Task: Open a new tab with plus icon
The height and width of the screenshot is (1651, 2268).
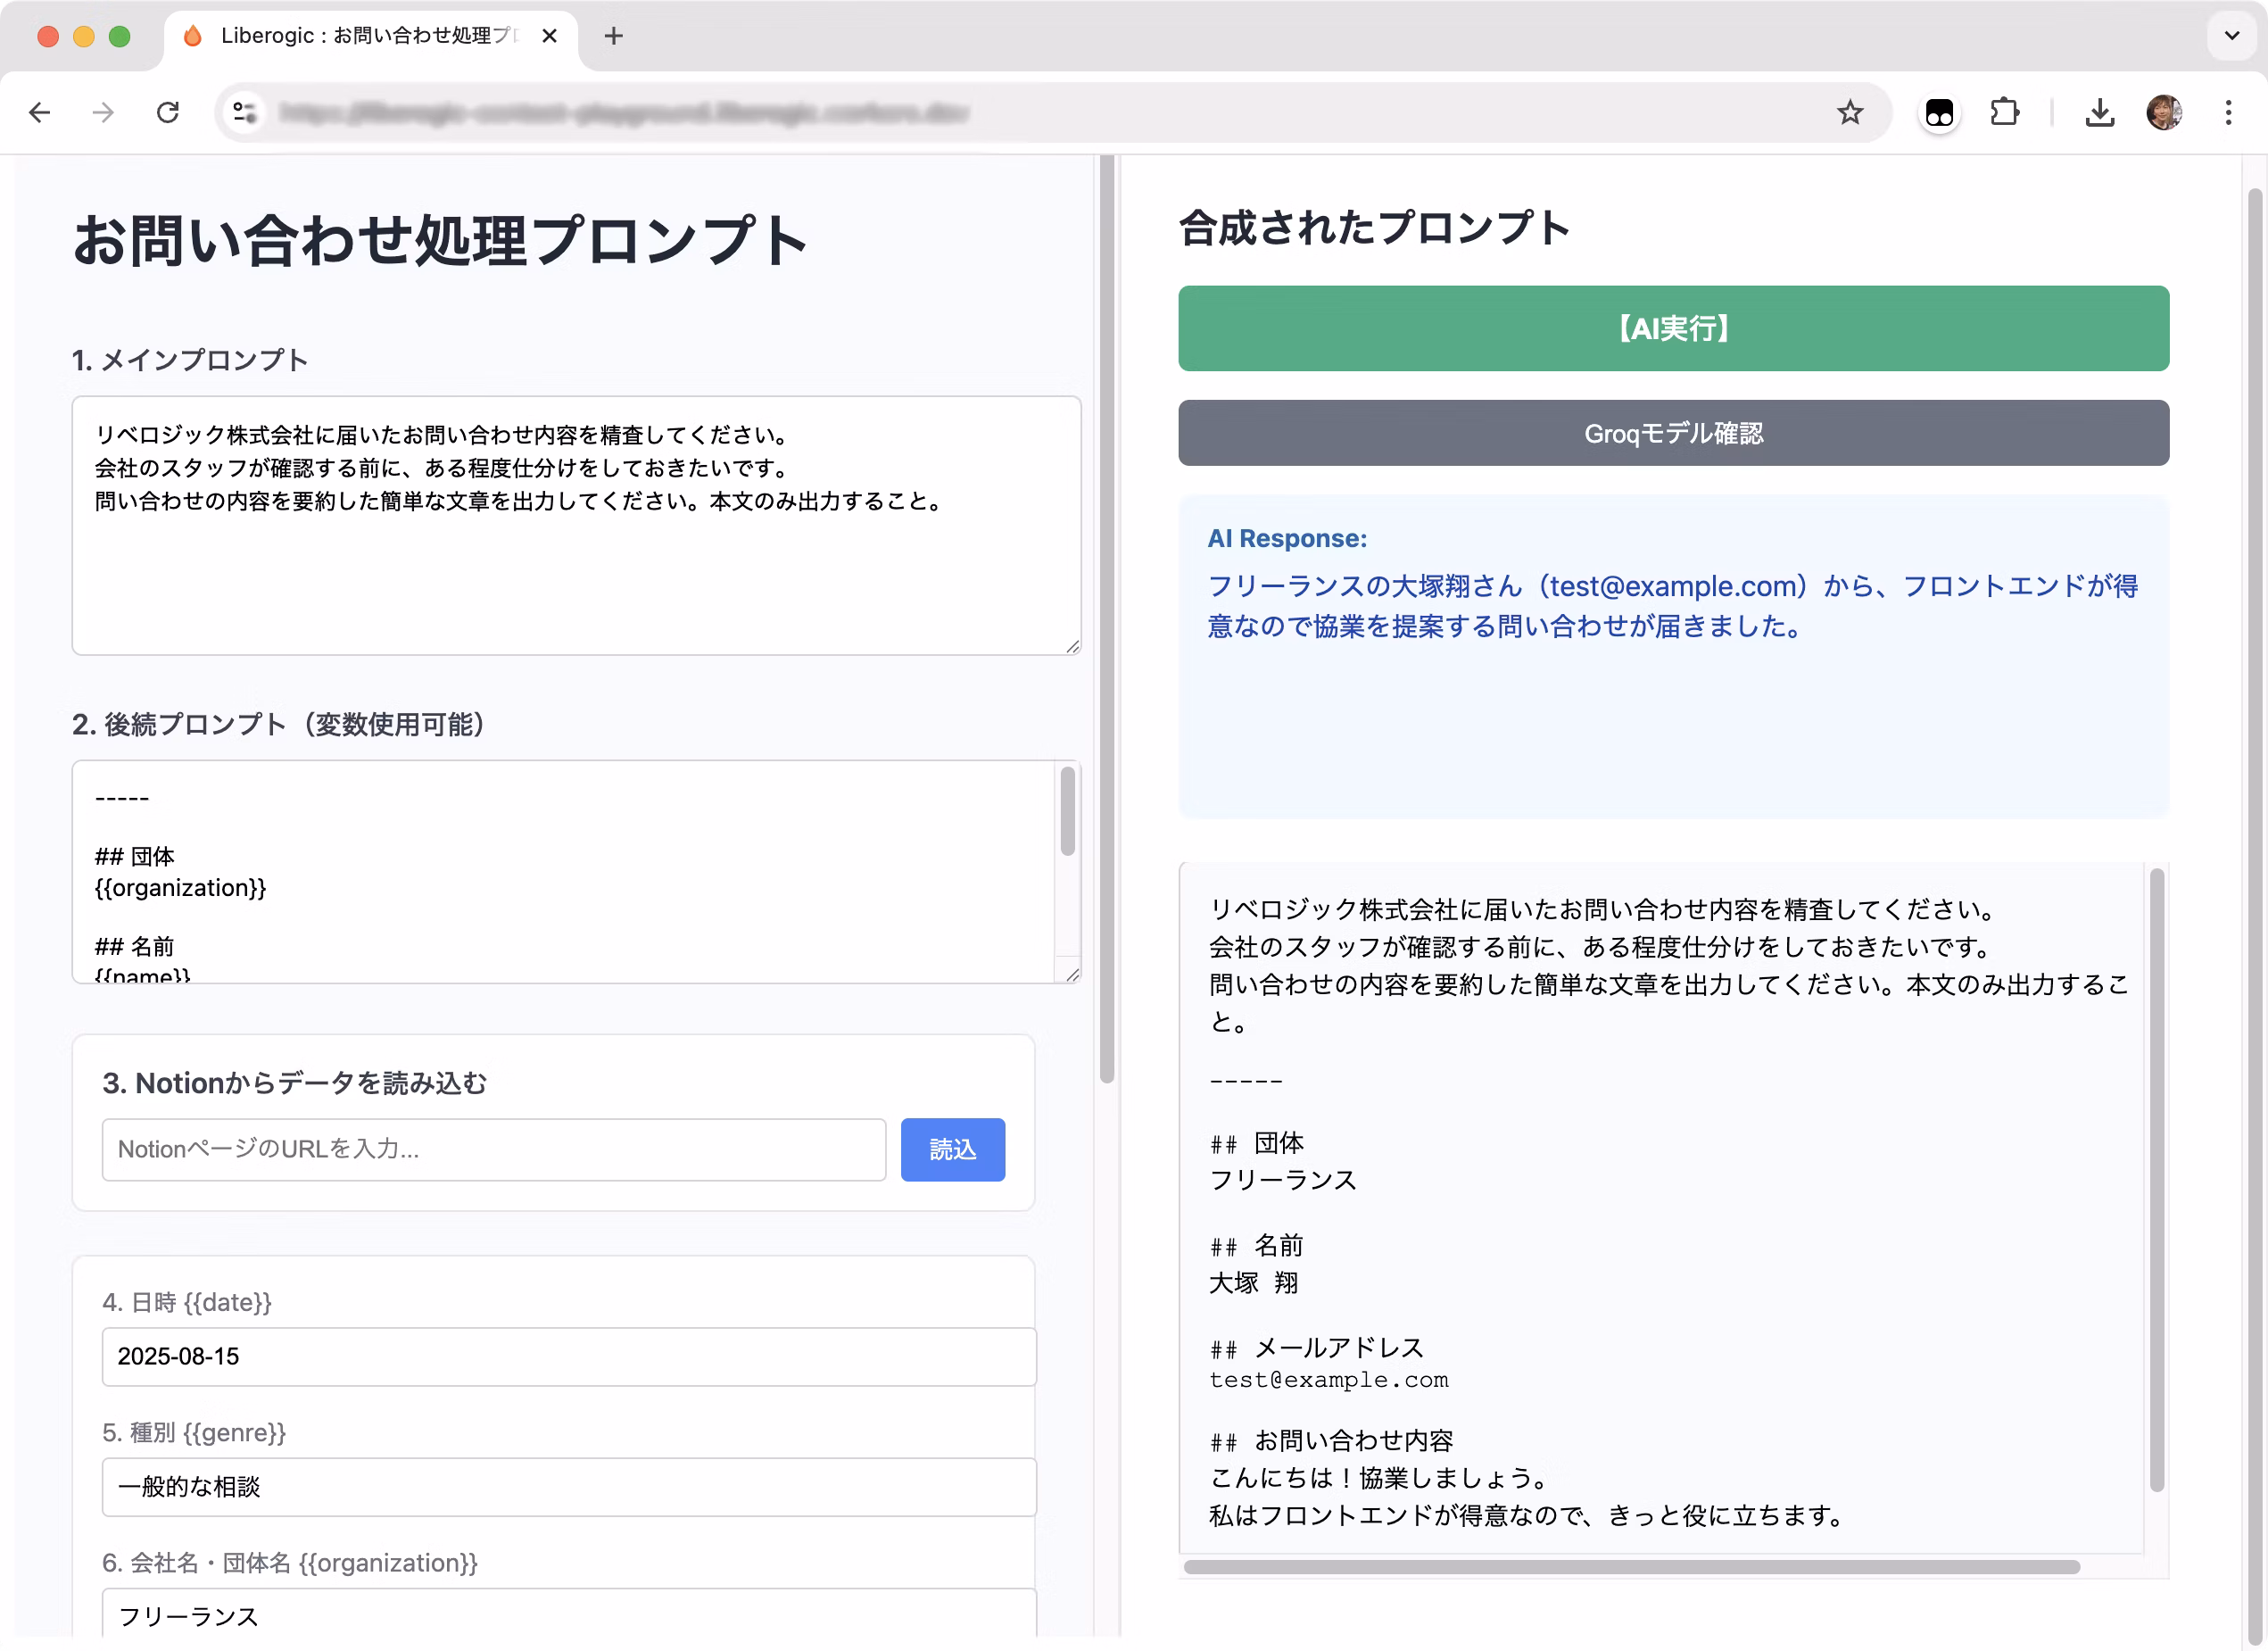Action: pyautogui.click(x=614, y=36)
